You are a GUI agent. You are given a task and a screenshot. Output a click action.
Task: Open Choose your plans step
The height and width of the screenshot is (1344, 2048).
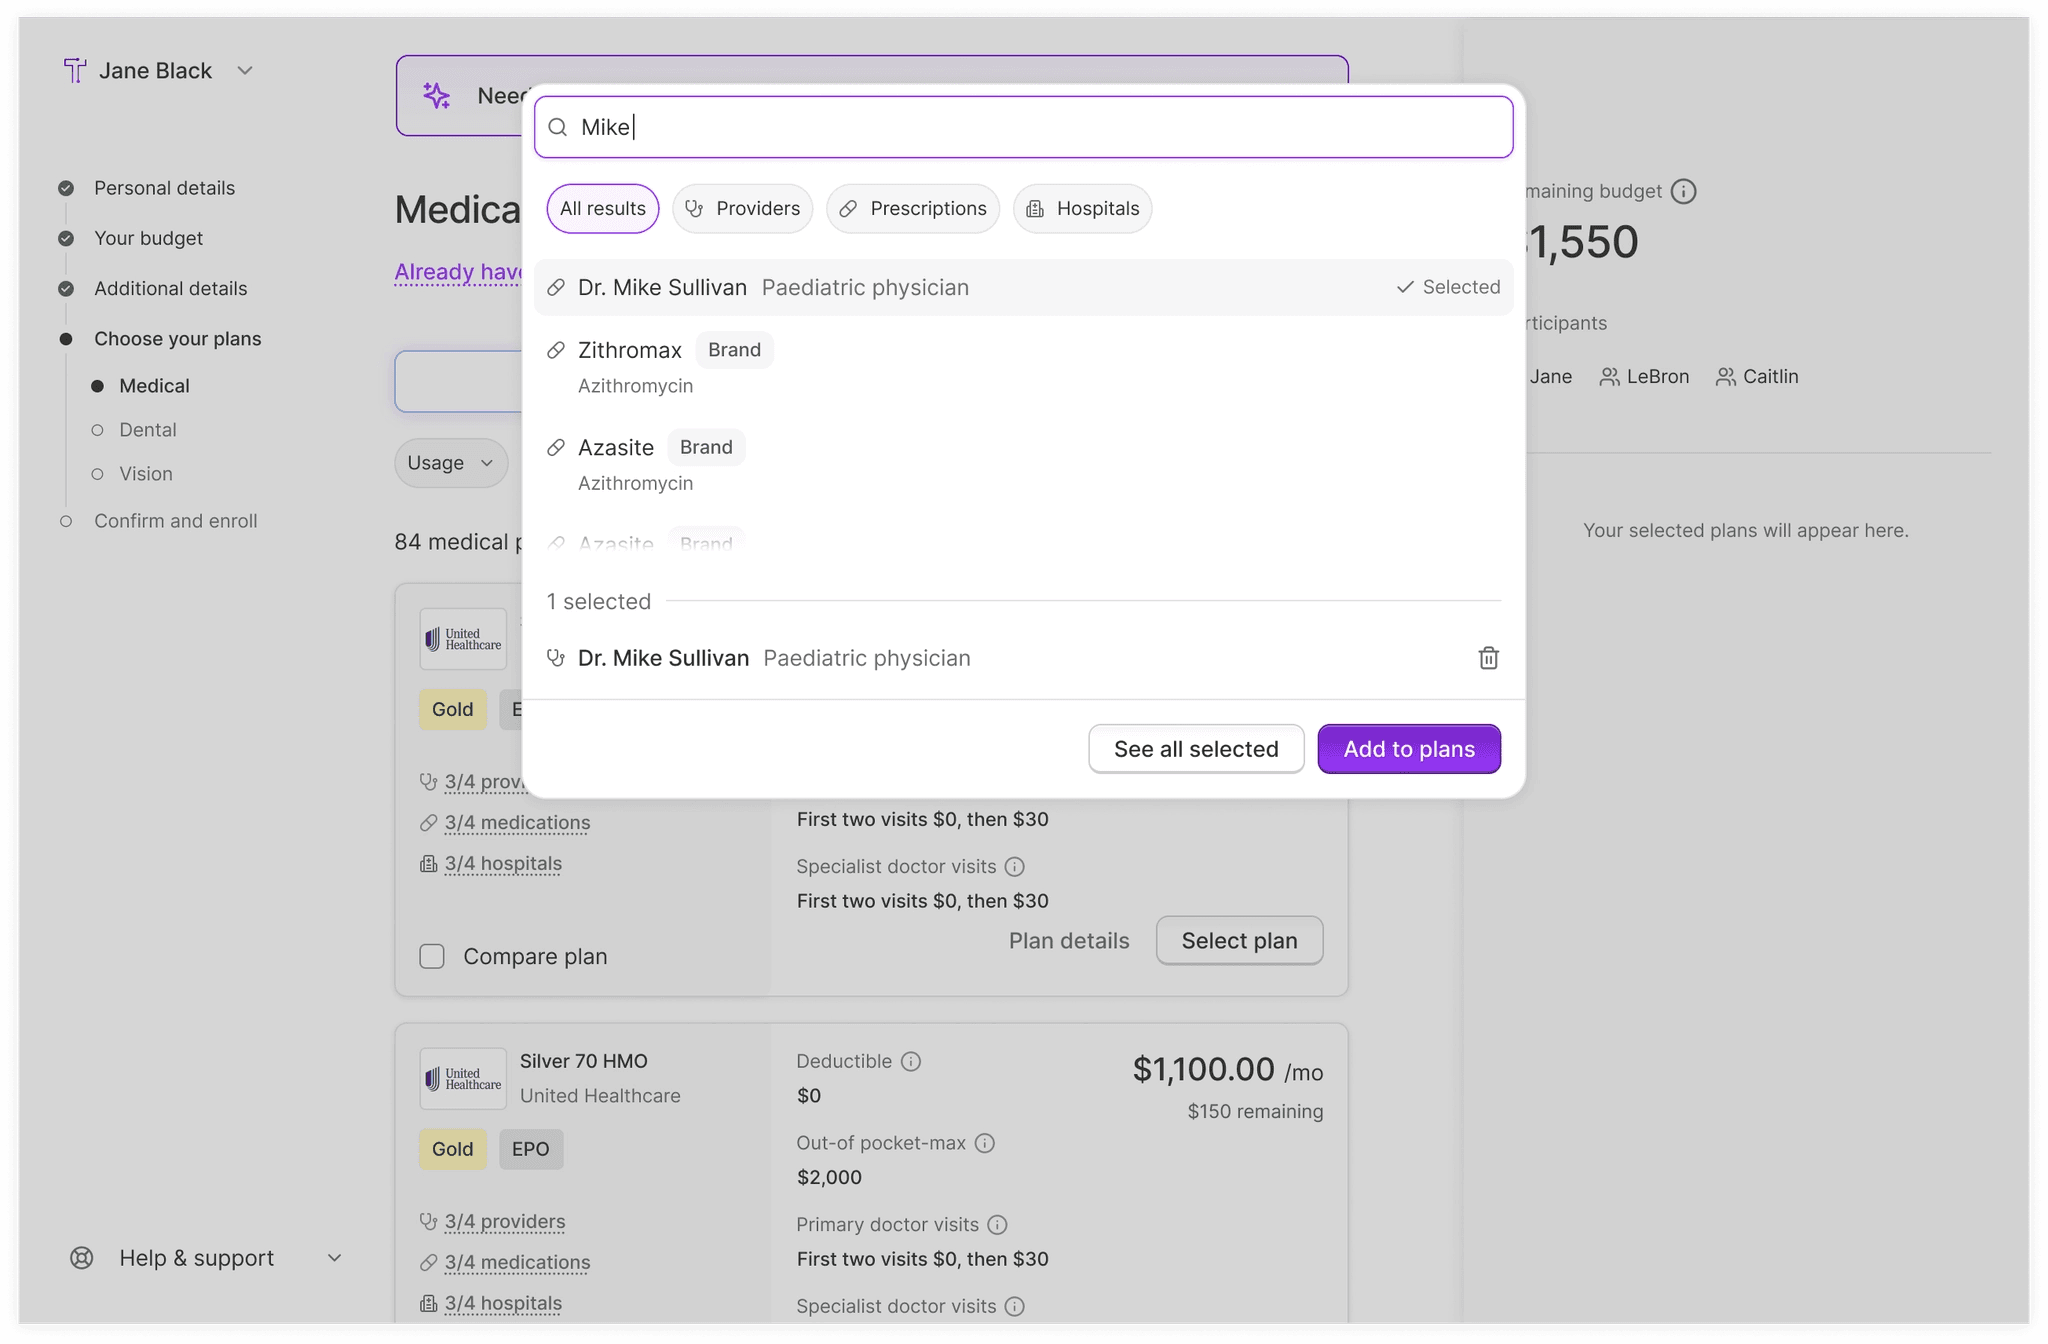[177, 339]
